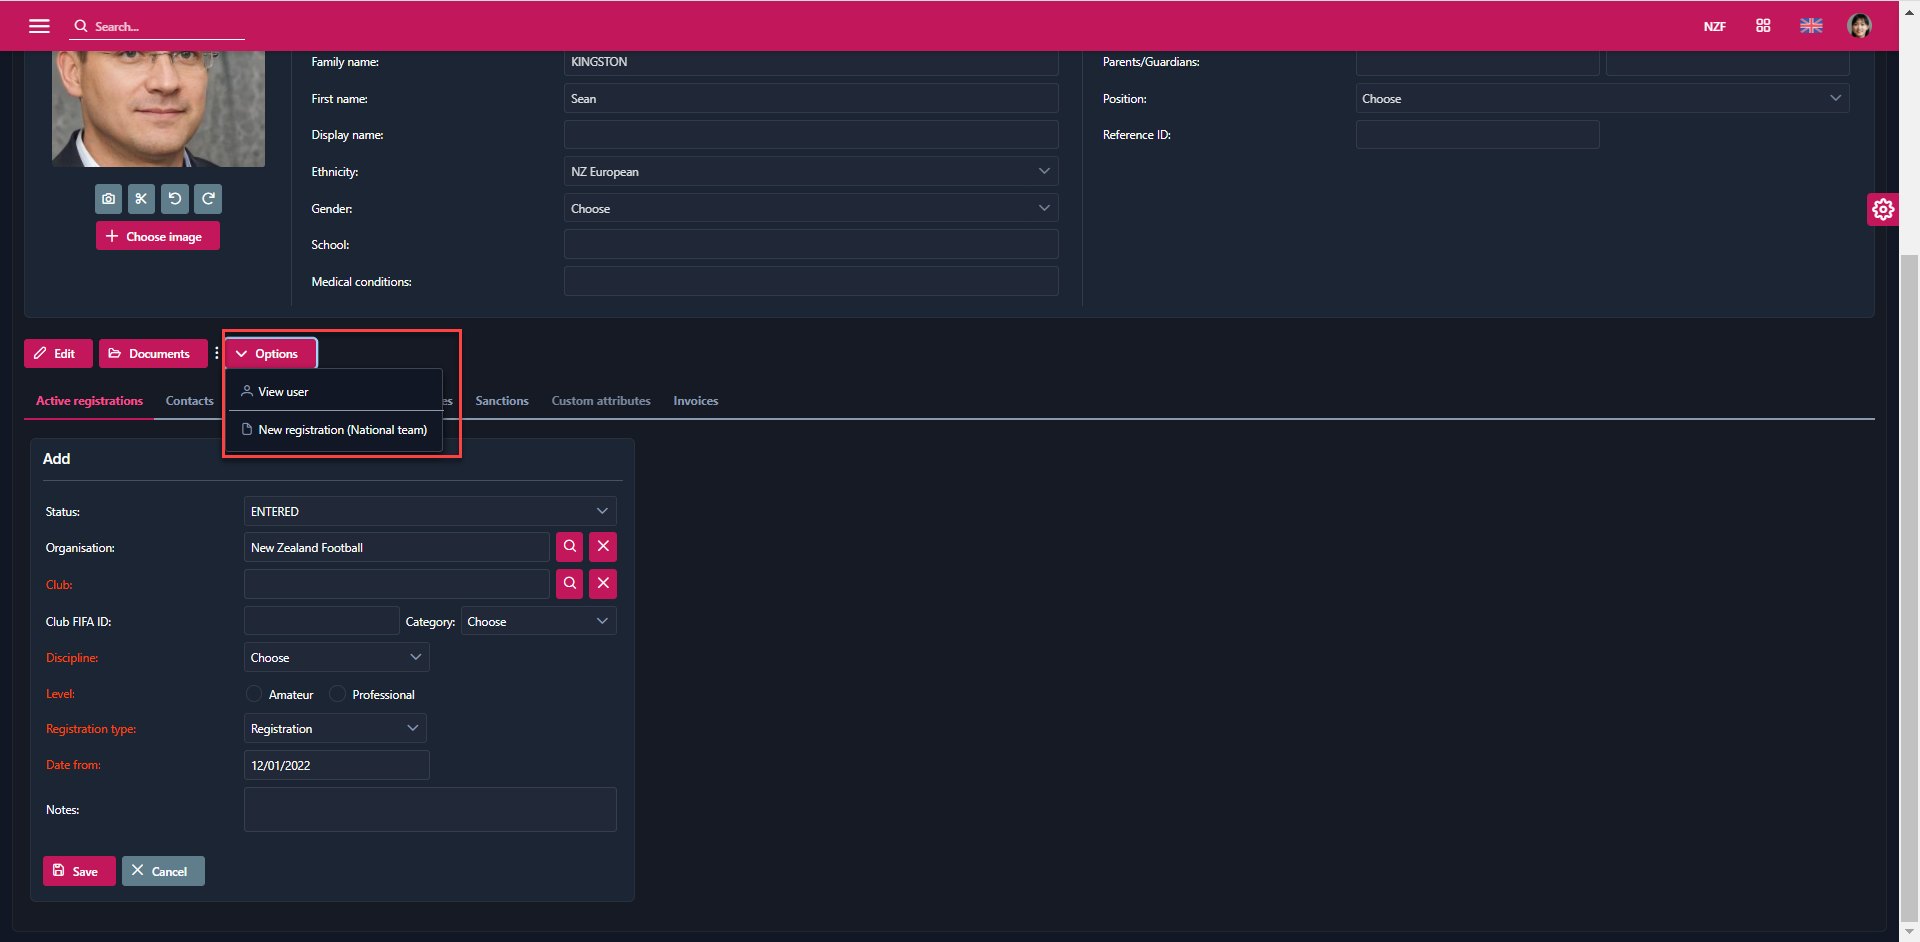The width and height of the screenshot is (1920, 942).
Task: Open the Discipline dropdown
Action: 336,658
